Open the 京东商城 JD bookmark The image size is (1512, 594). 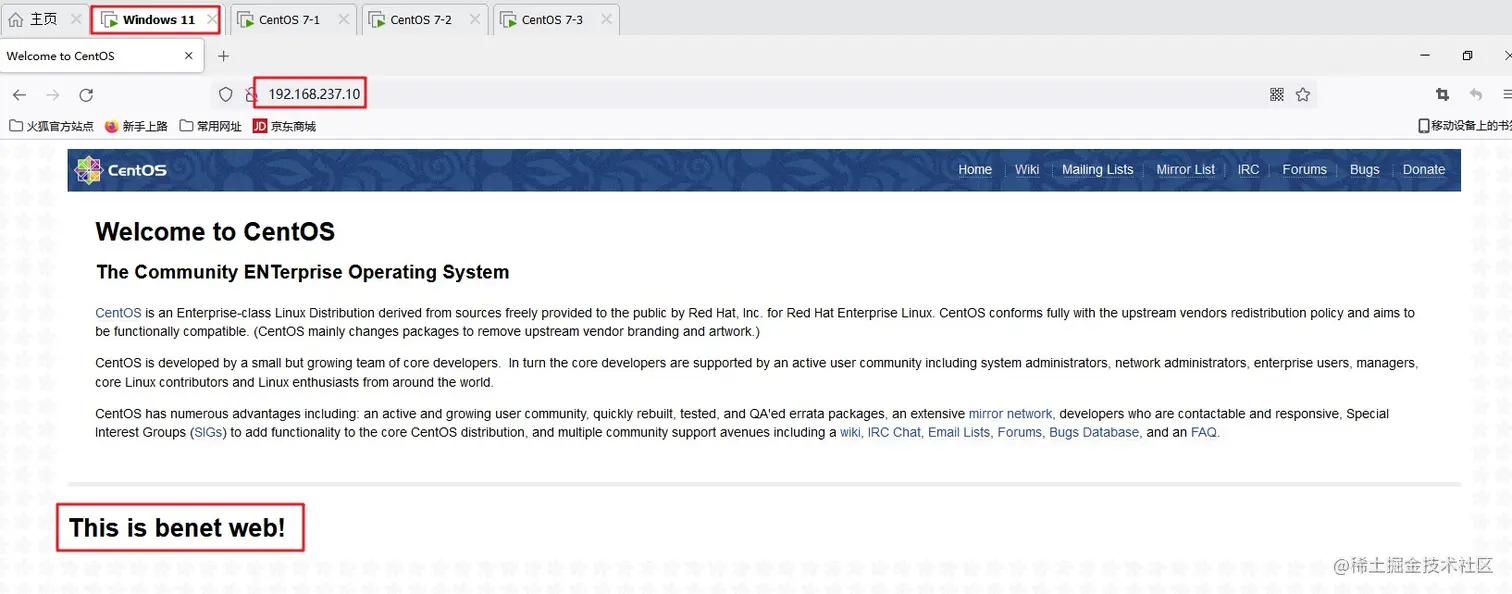pyautogui.click(x=284, y=126)
